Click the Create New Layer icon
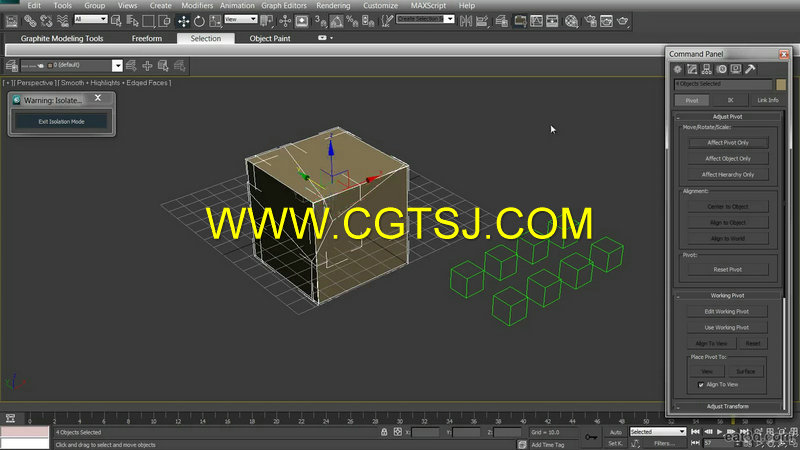800x450 pixels. tap(131, 65)
